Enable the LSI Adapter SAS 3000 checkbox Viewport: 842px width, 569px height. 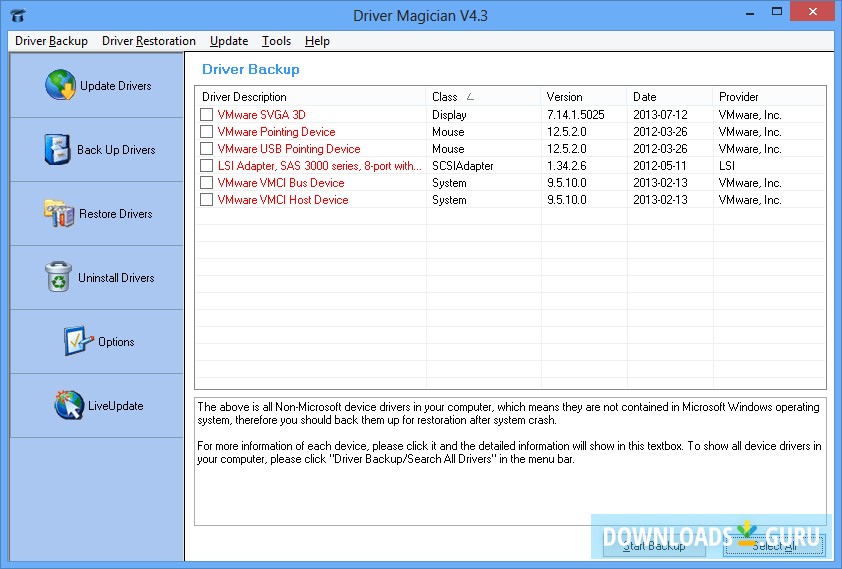click(207, 166)
